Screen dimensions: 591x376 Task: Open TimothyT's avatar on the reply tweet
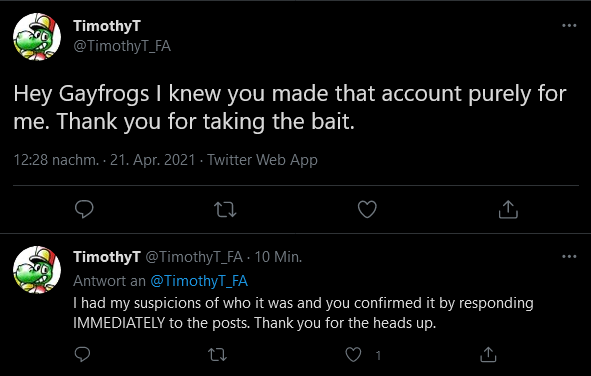(37, 270)
